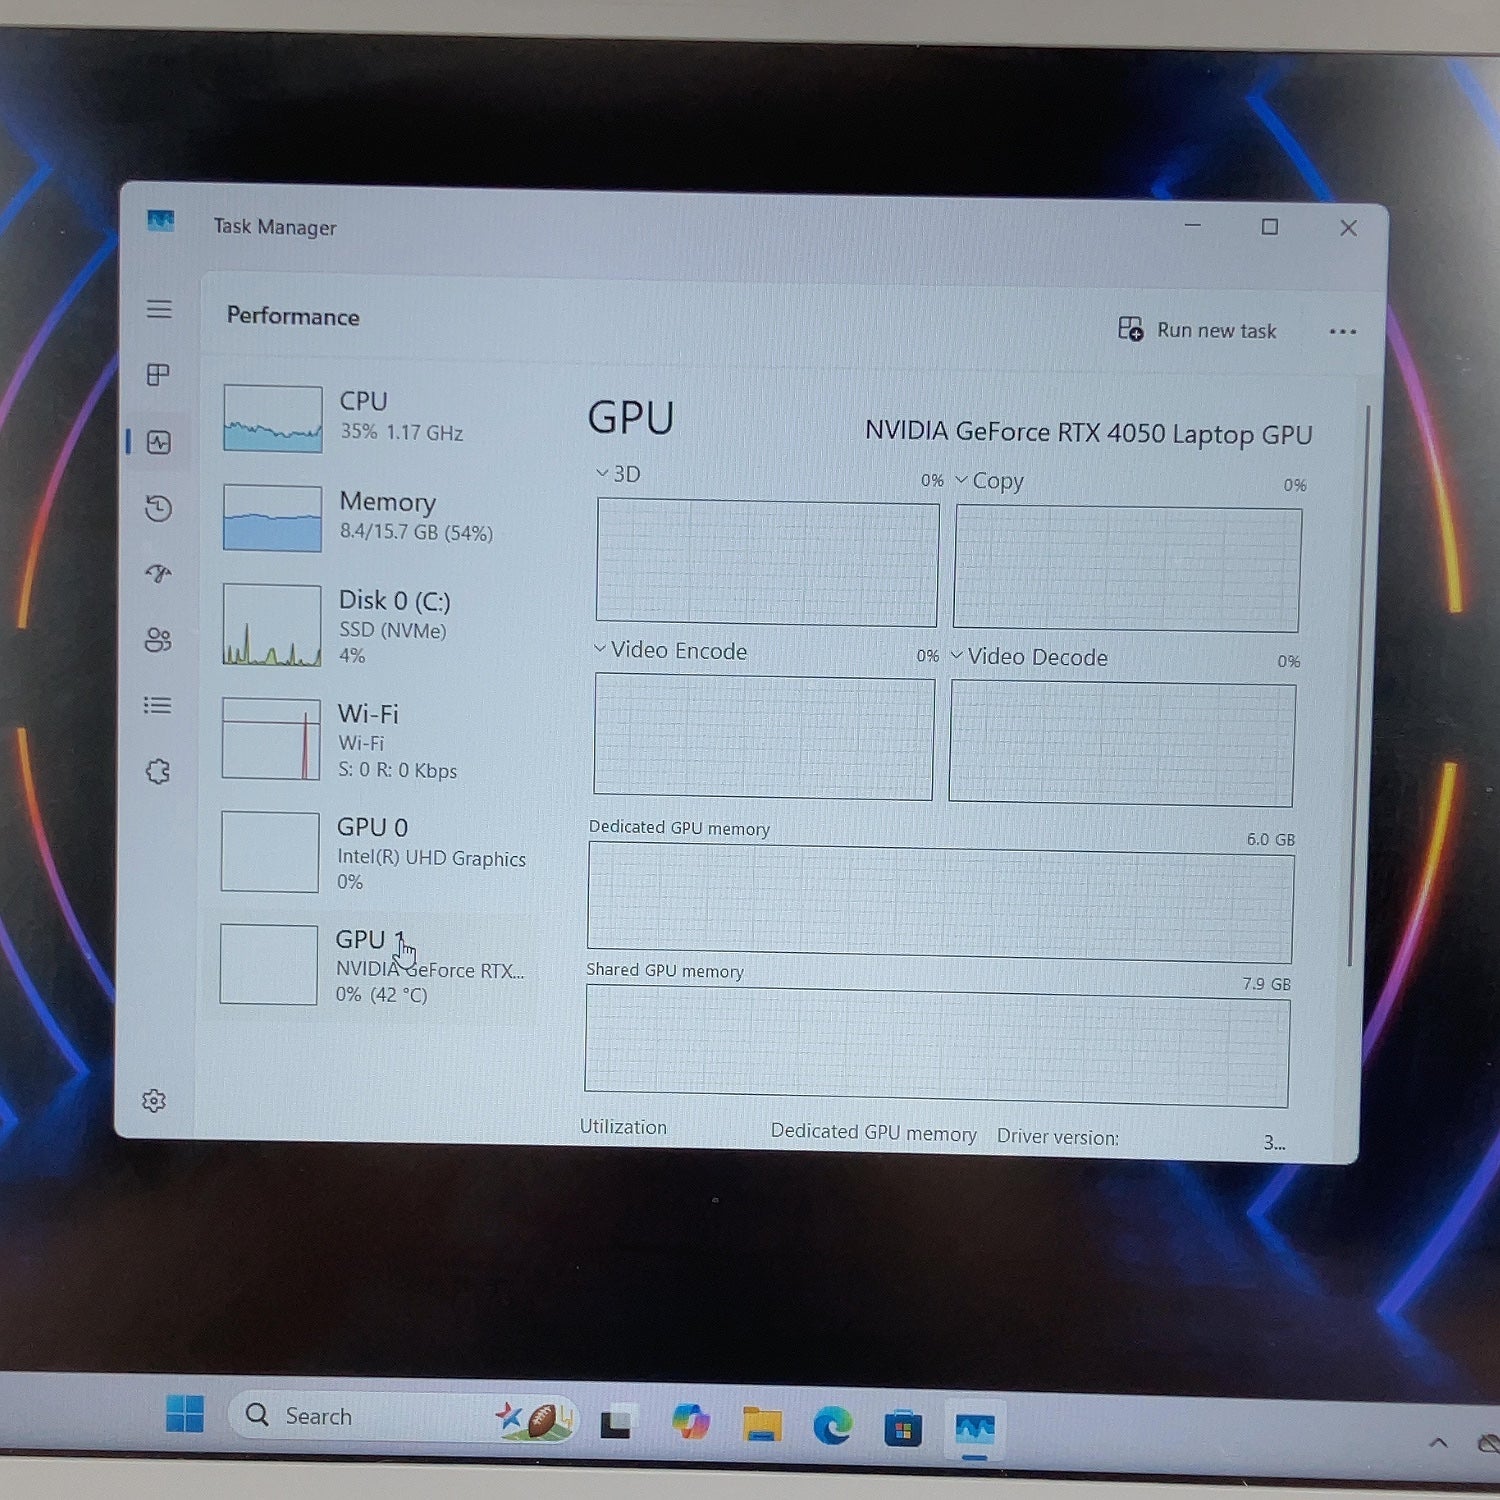
Task: Click the 6.0 GB dedicated memory value
Action: point(1270,839)
